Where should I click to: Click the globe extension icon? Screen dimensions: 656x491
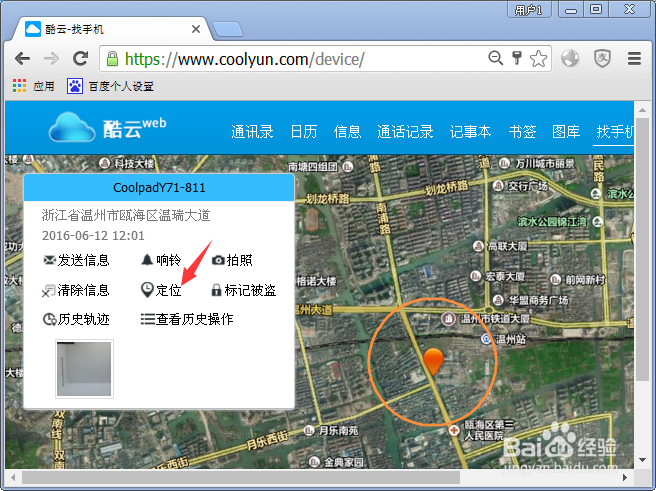[570, 59]
